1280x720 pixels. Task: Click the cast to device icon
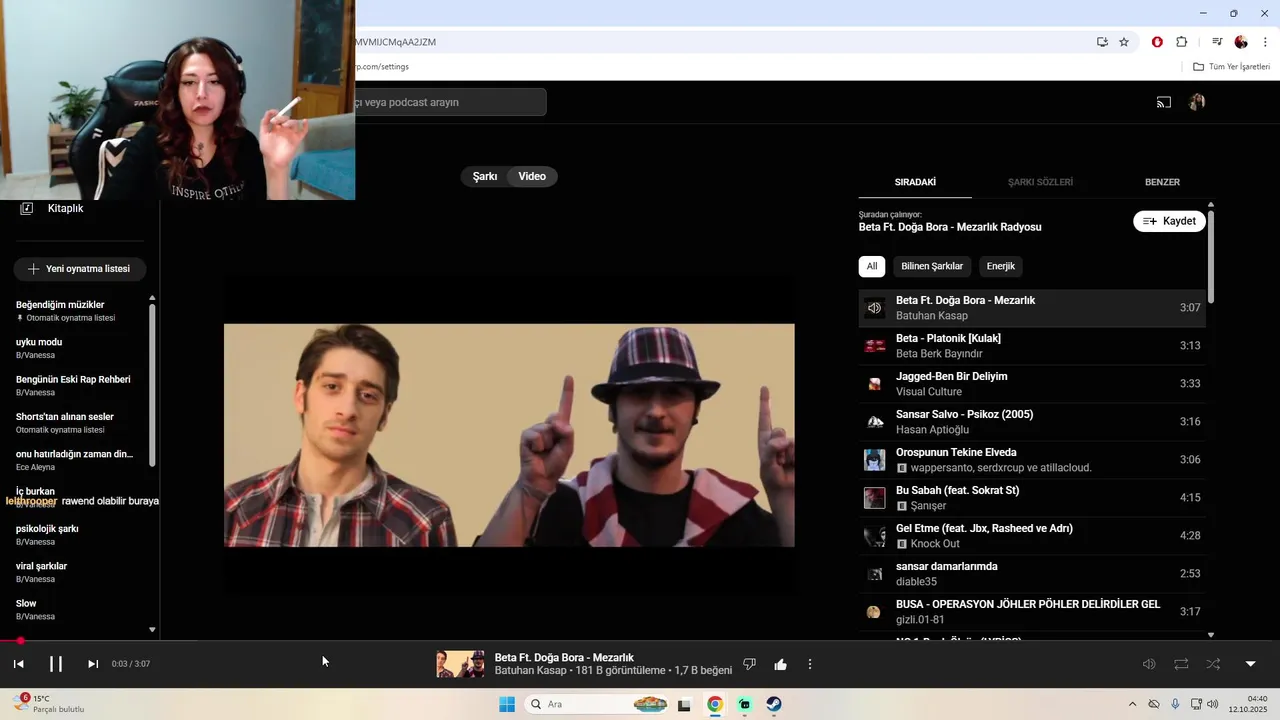pyautogui.click(x=1164, y=102)
